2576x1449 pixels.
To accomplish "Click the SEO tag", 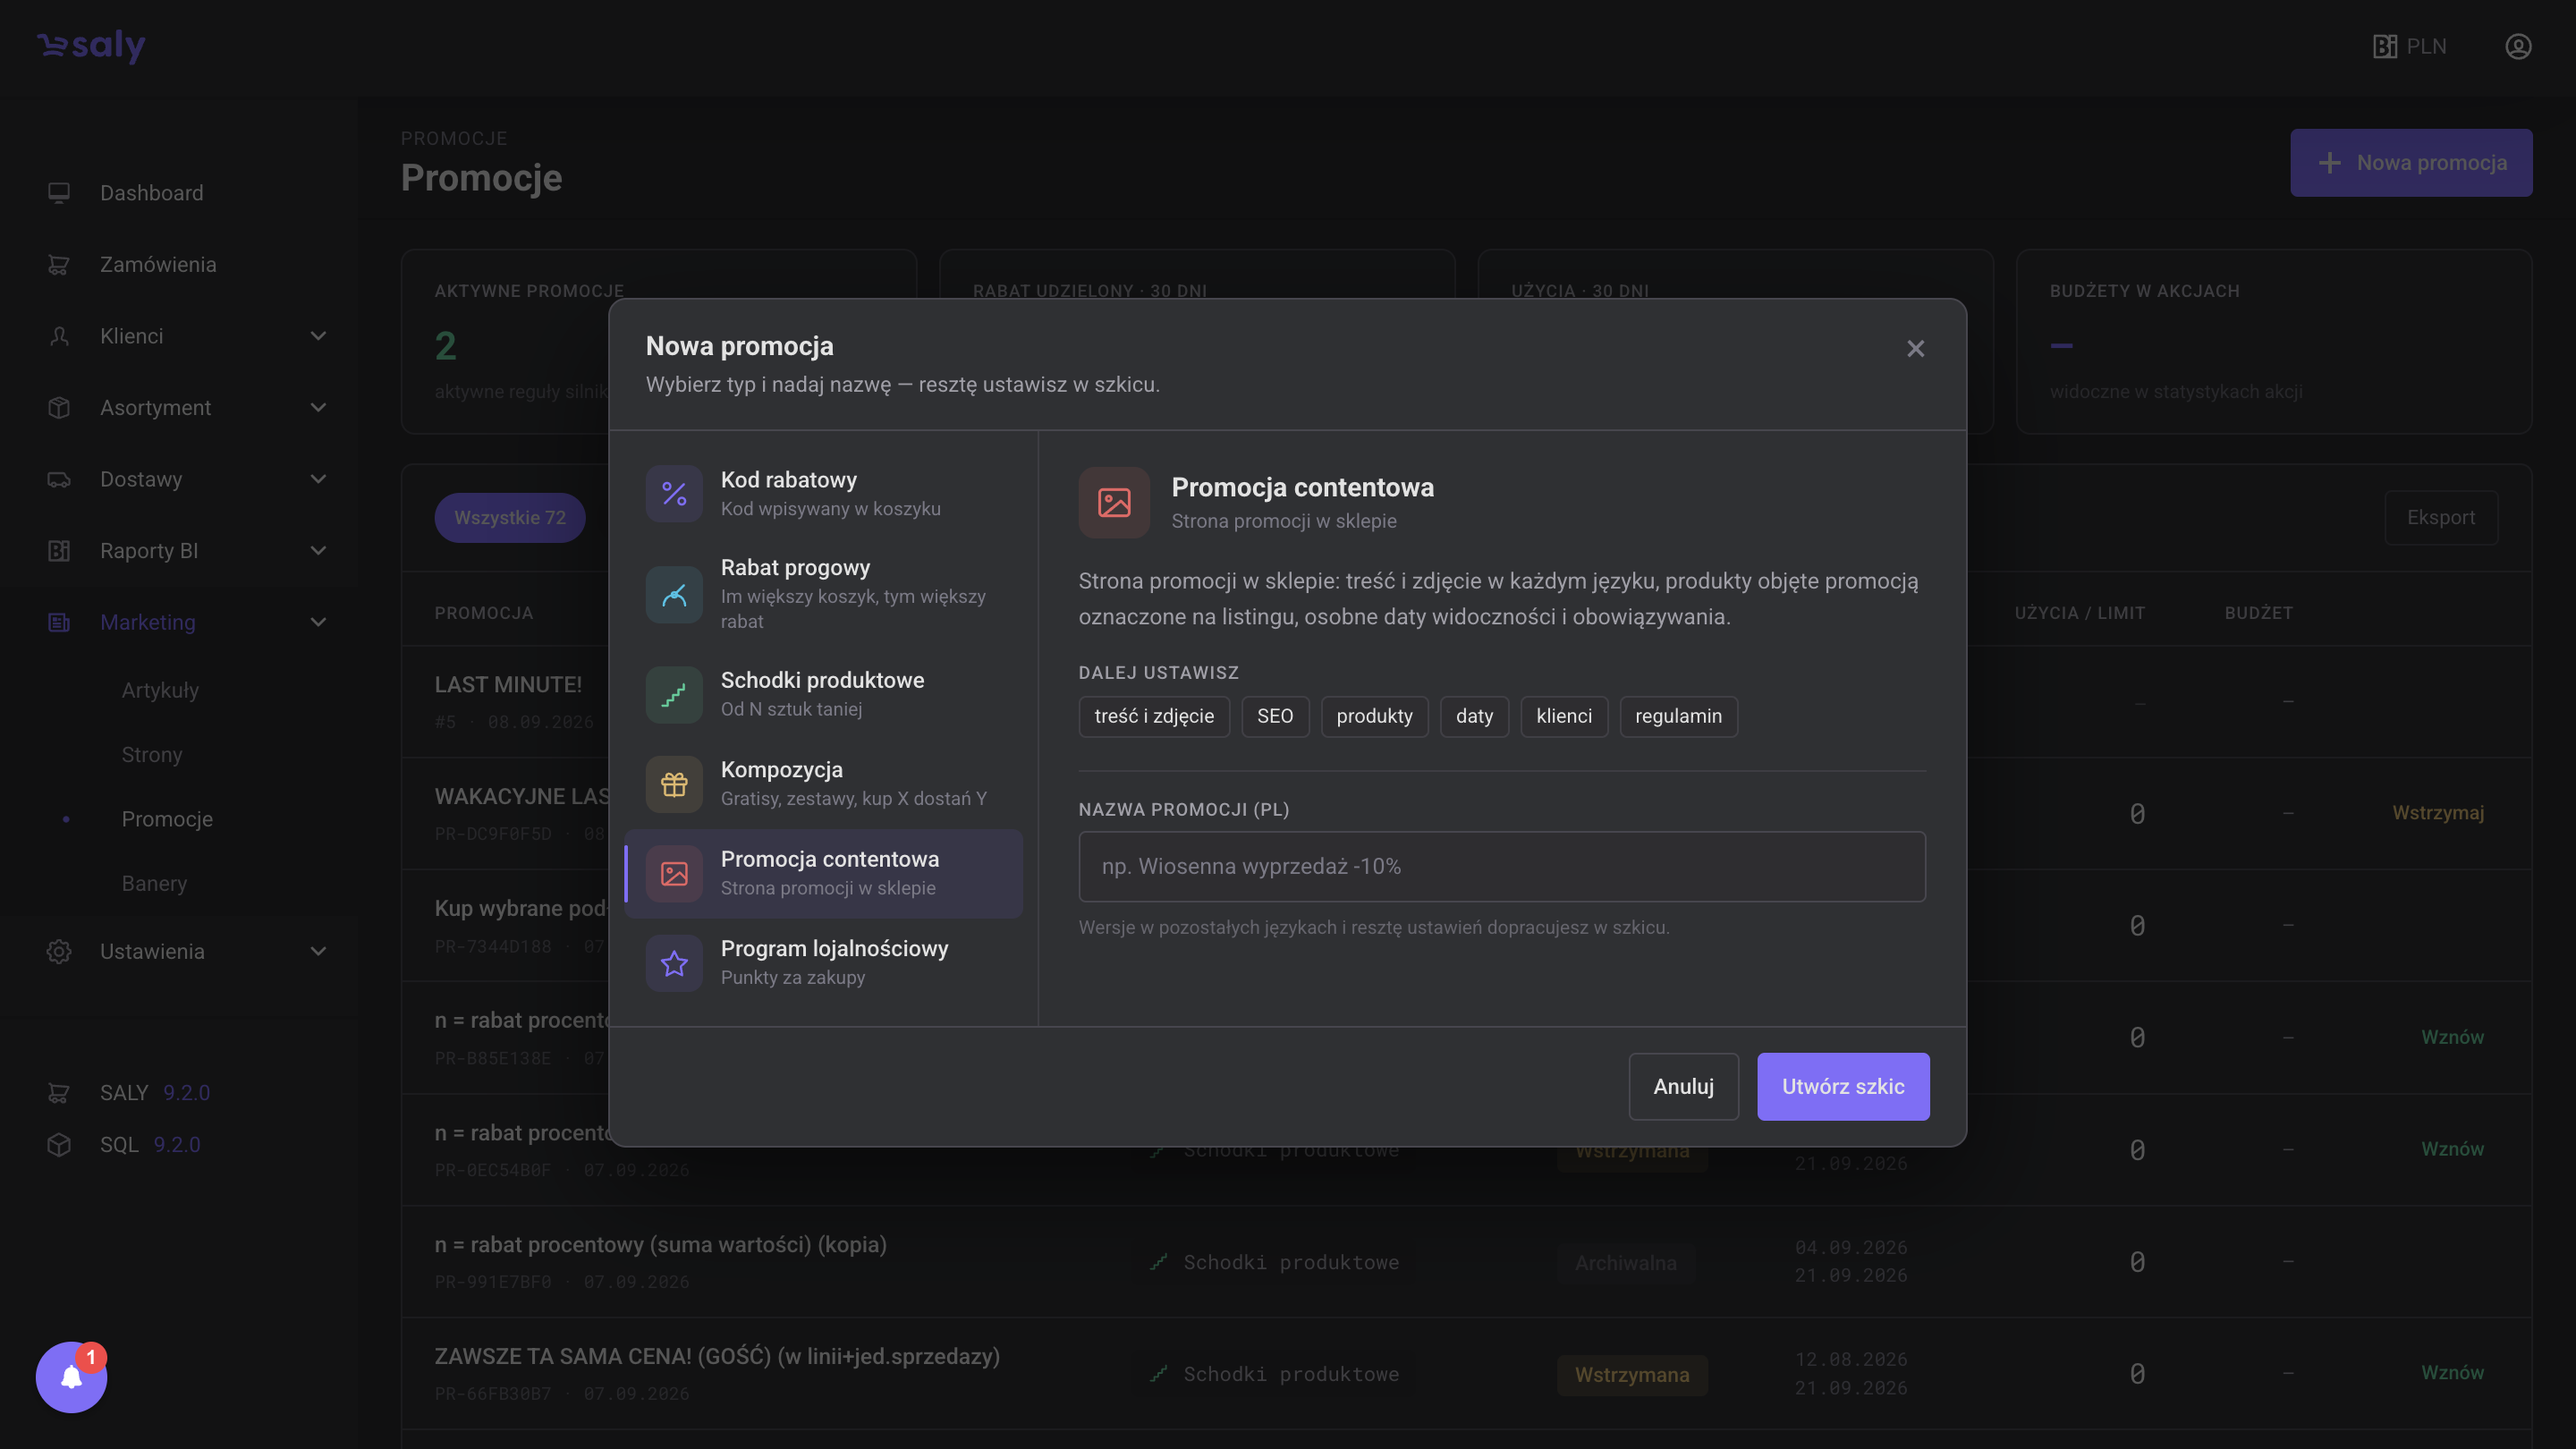I will 1275,716.
